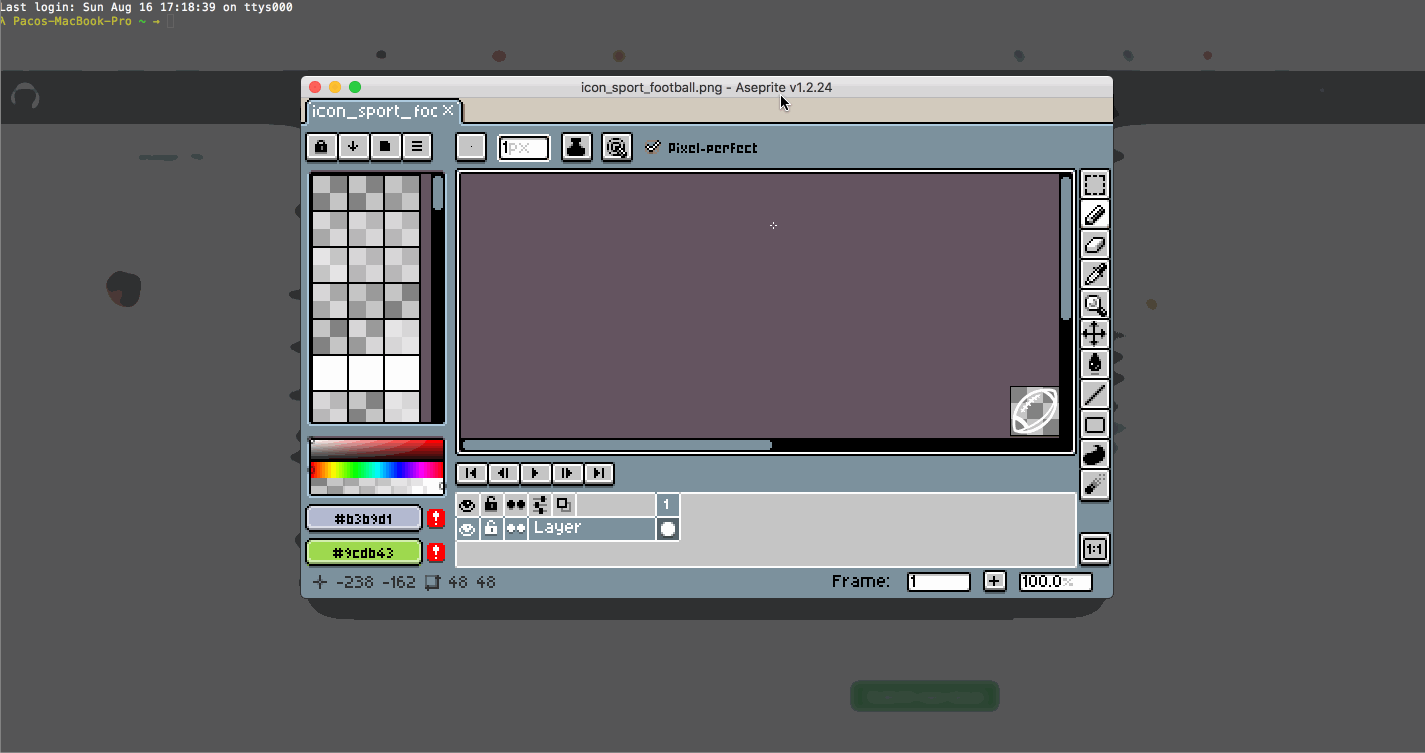Open timeline settings in header

coord(540,505)
